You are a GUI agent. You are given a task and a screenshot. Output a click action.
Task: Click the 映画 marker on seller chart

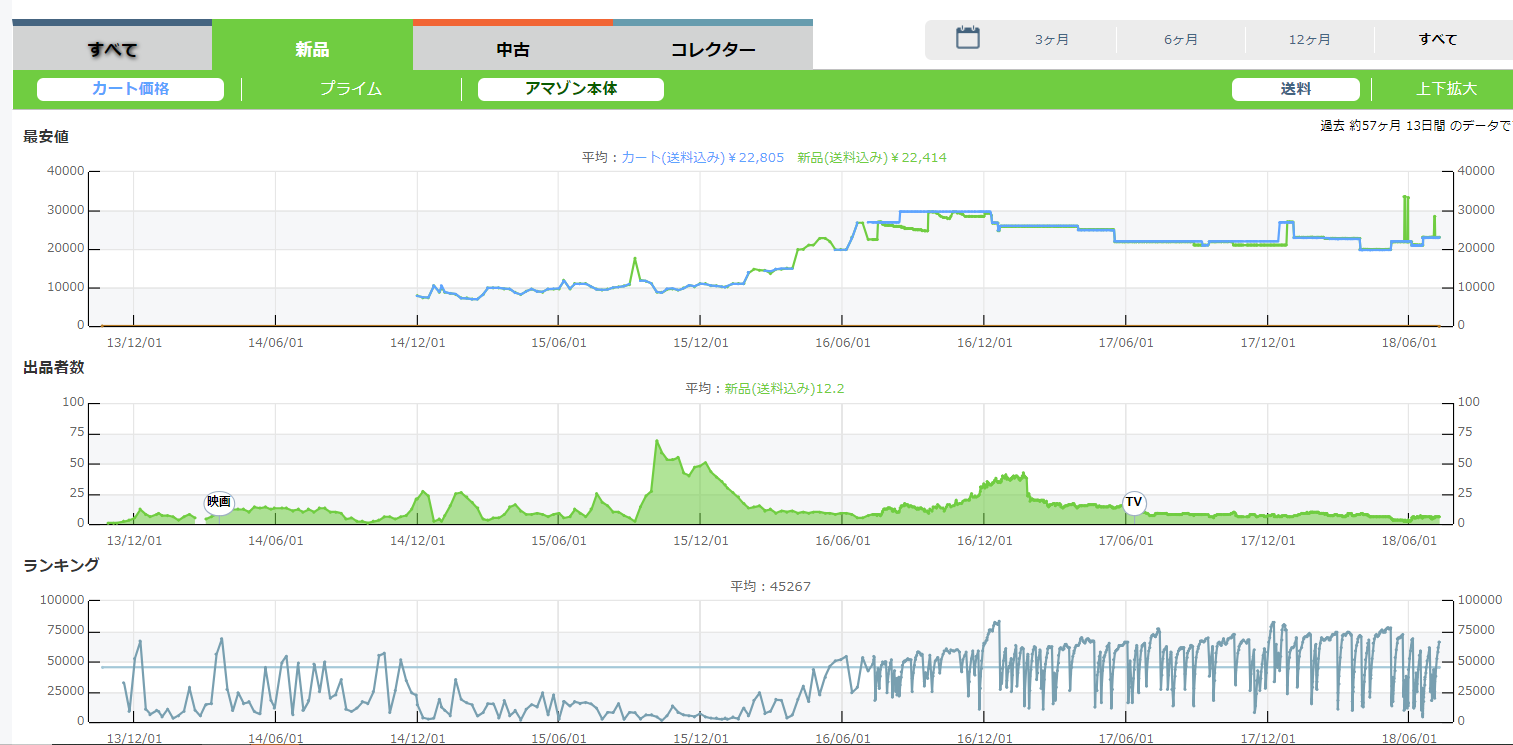tap(219, 502)
